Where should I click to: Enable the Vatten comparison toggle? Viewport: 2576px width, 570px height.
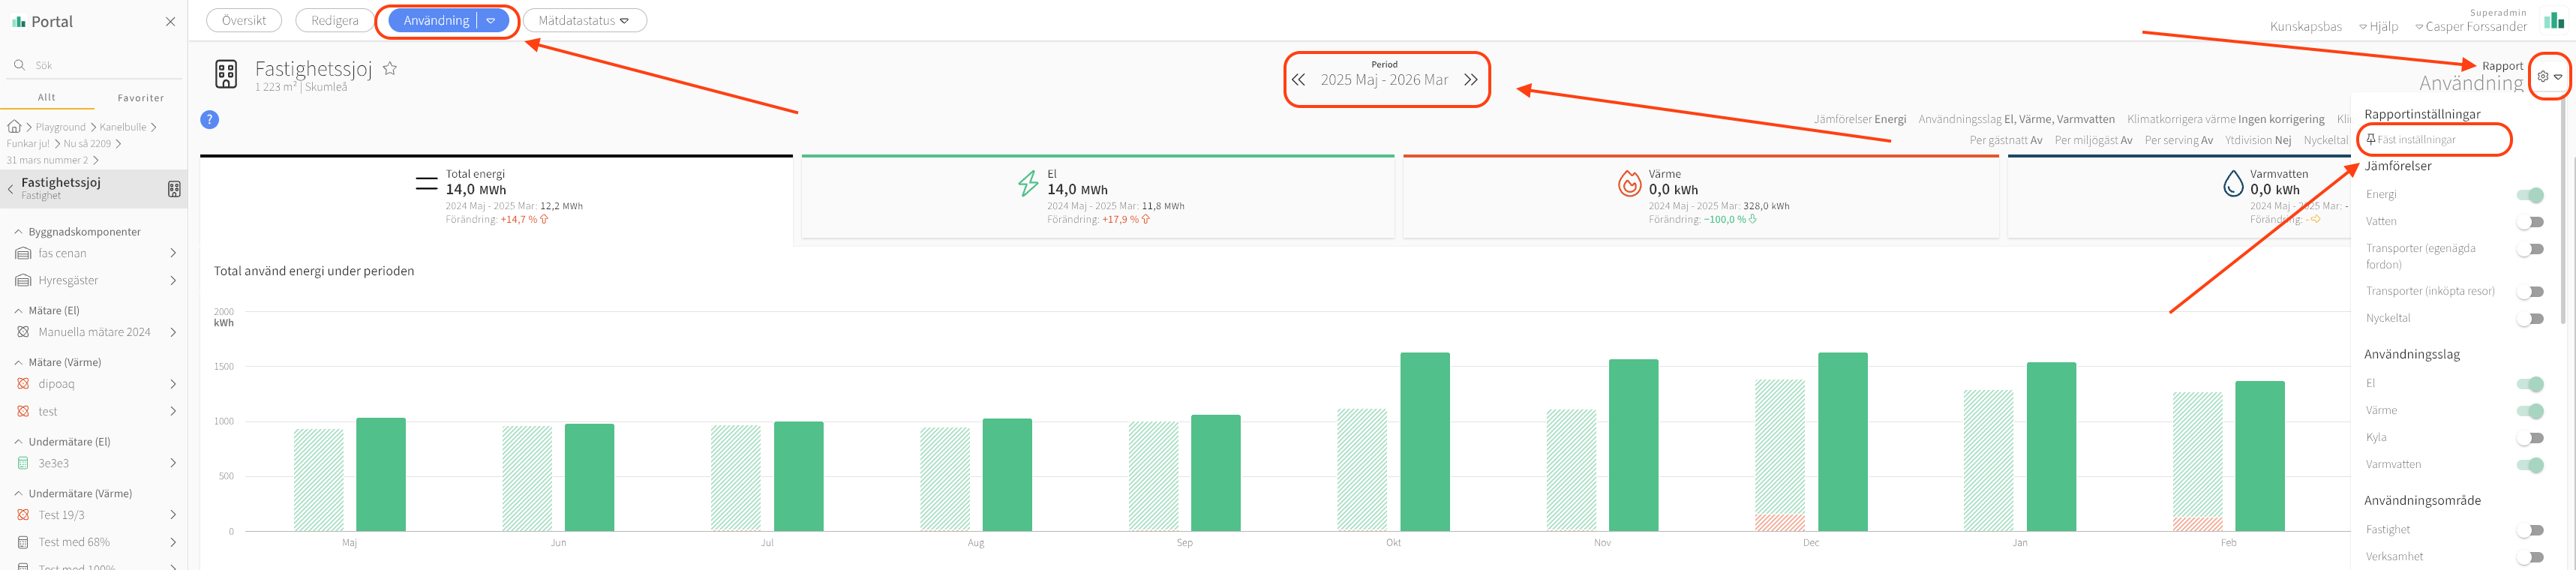click(x=2530, y=222)
